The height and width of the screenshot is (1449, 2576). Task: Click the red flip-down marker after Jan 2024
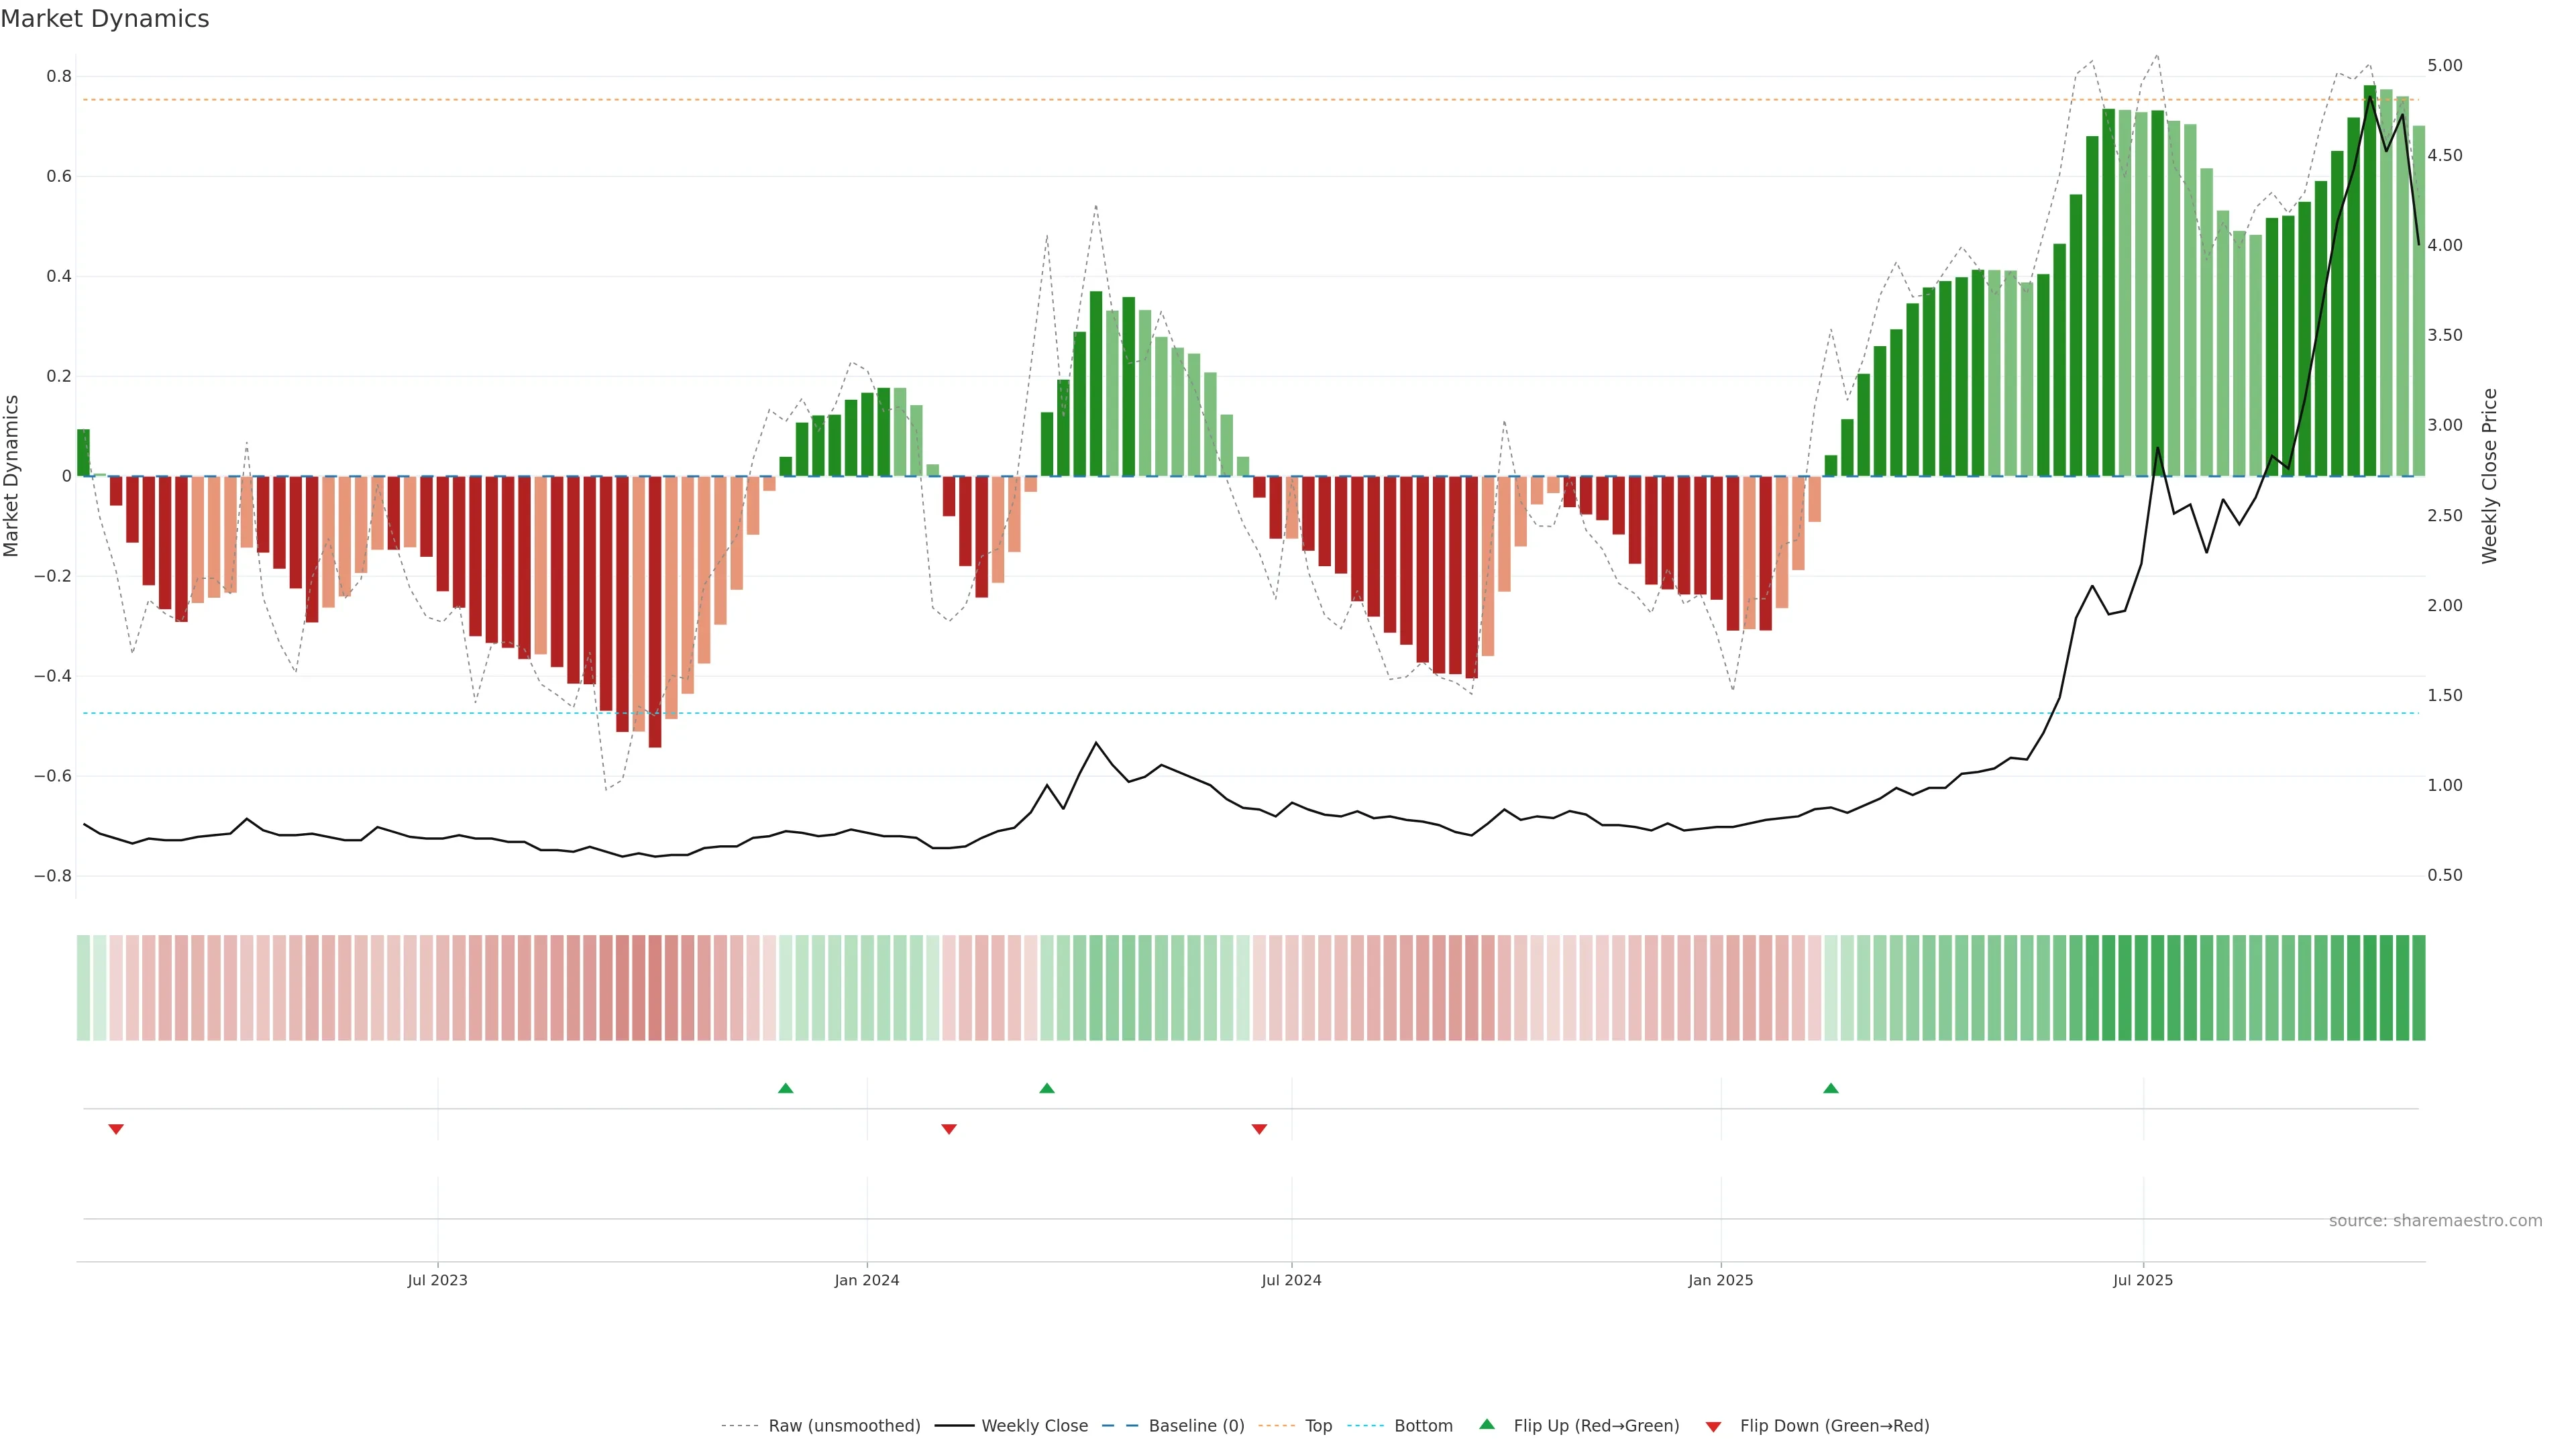click(949, 1129)
